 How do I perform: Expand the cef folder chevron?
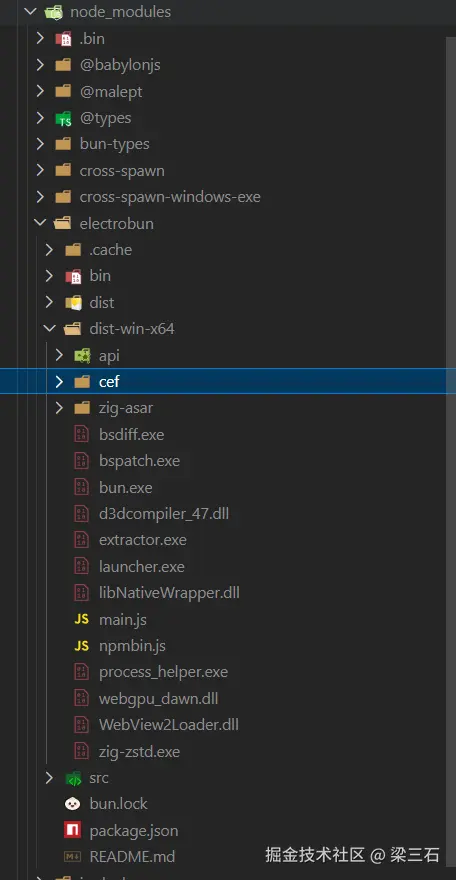59,382
